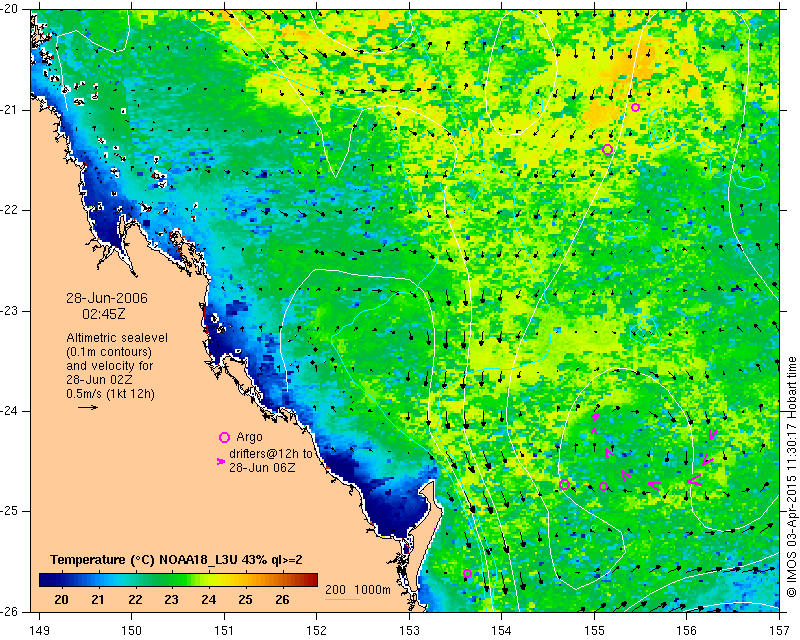This screenshot has width=800, height=640.
Task: Click the longitude axis label 157
Action: pyautogui.click(x=779, y=631)
